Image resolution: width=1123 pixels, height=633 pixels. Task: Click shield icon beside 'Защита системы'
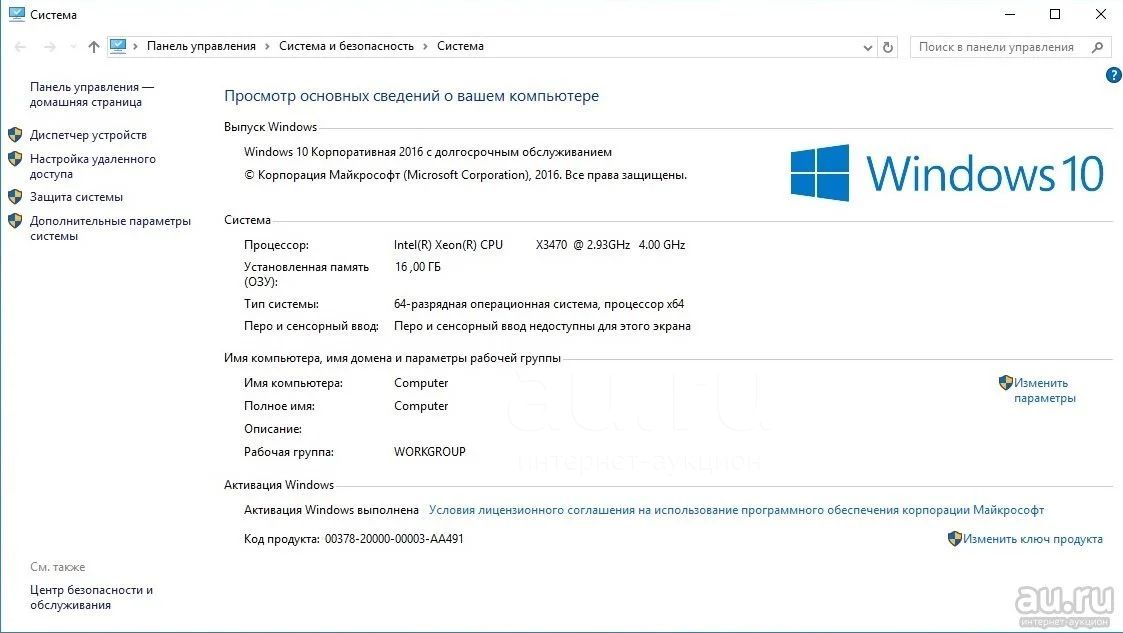[x=15, y=197]
